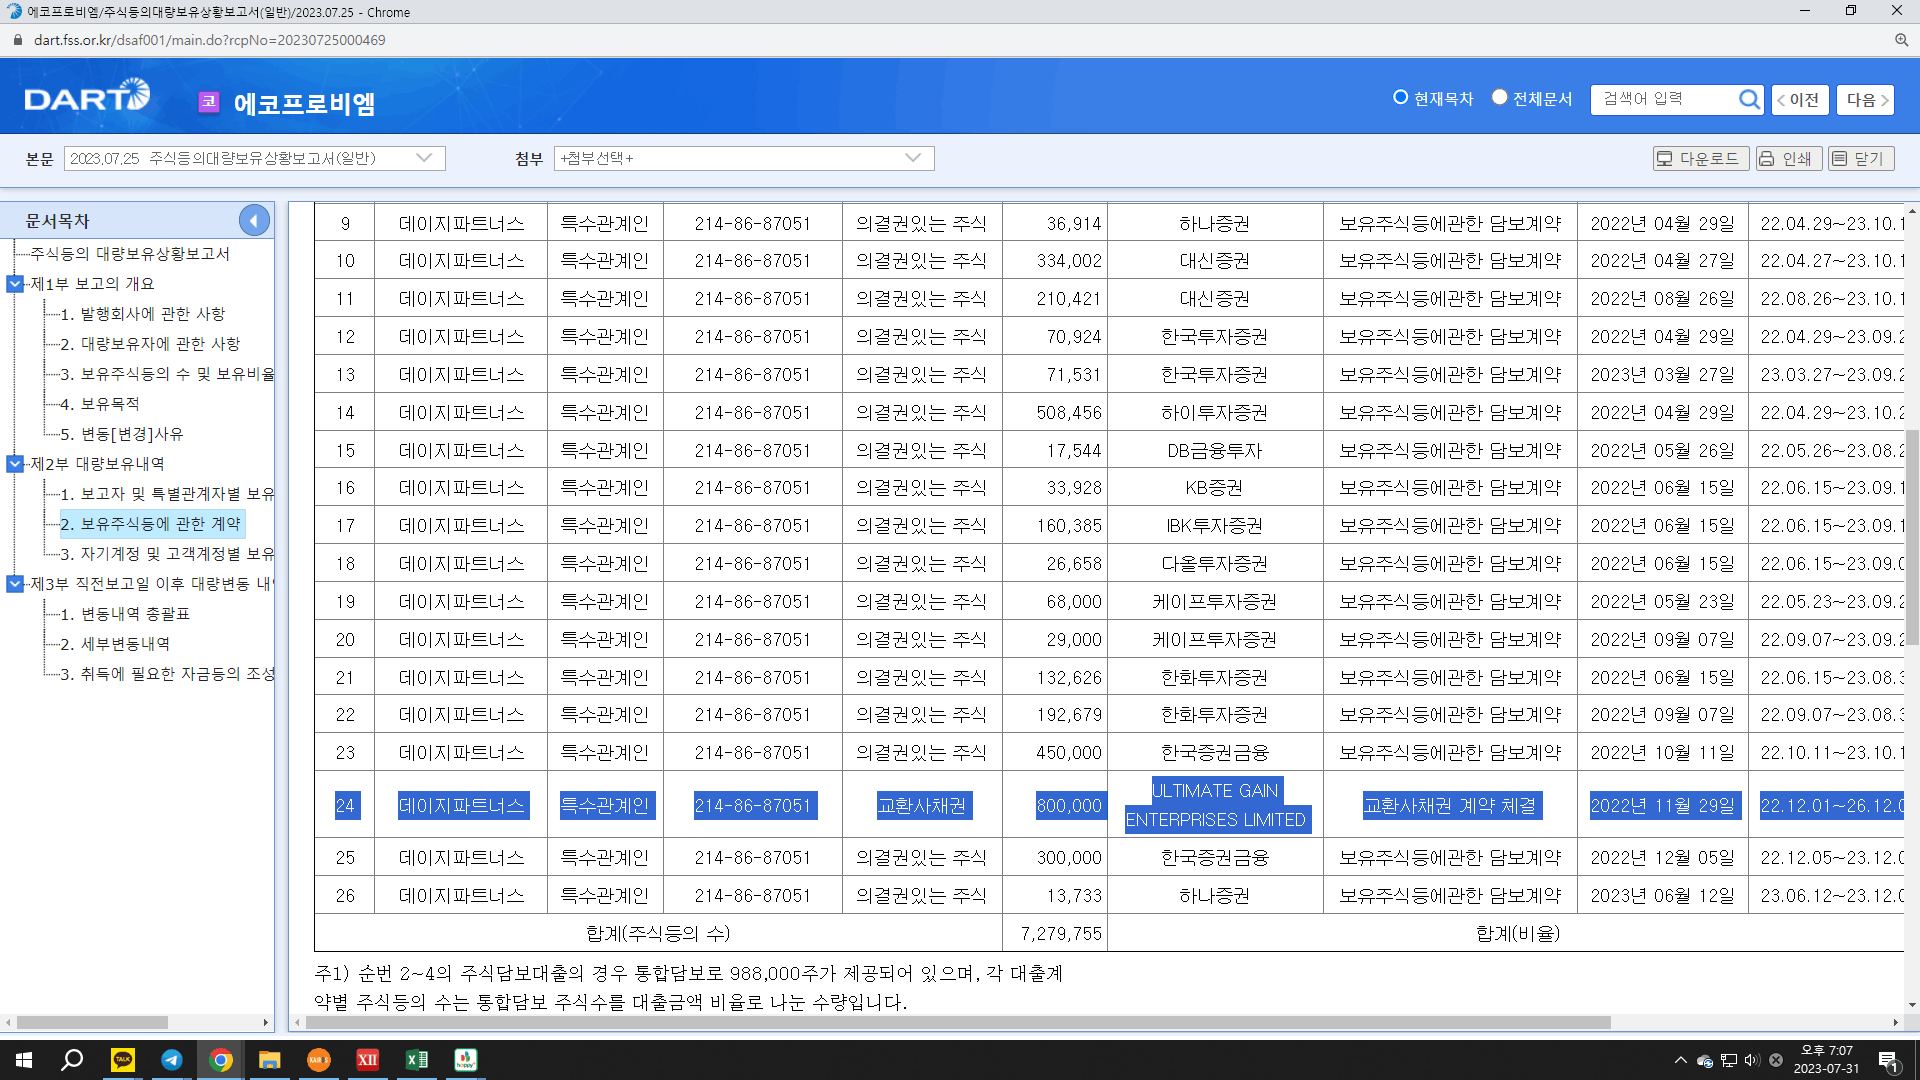Viewport: 1920px width, 1080px height.
Task: Click the site lock icon in address bar
Action: point(17,40)
